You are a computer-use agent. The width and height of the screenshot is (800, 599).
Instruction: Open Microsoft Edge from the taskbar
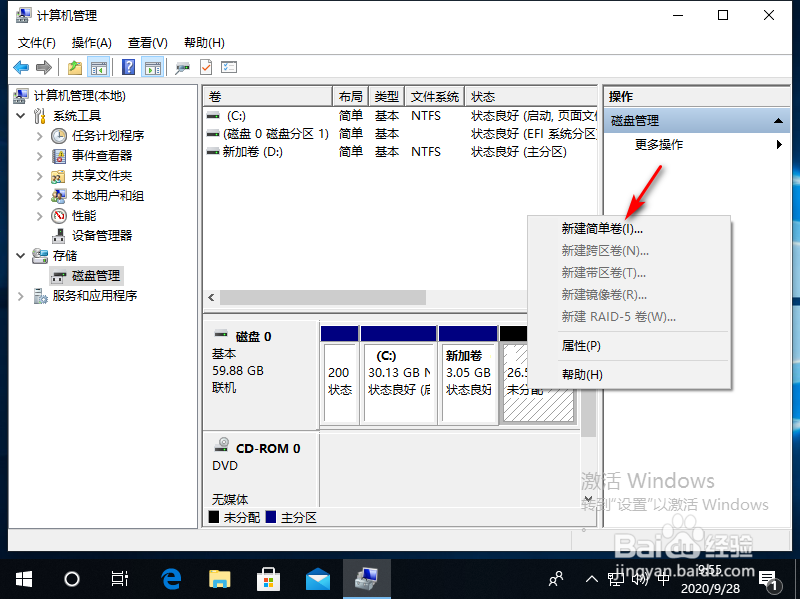point(170,578)
